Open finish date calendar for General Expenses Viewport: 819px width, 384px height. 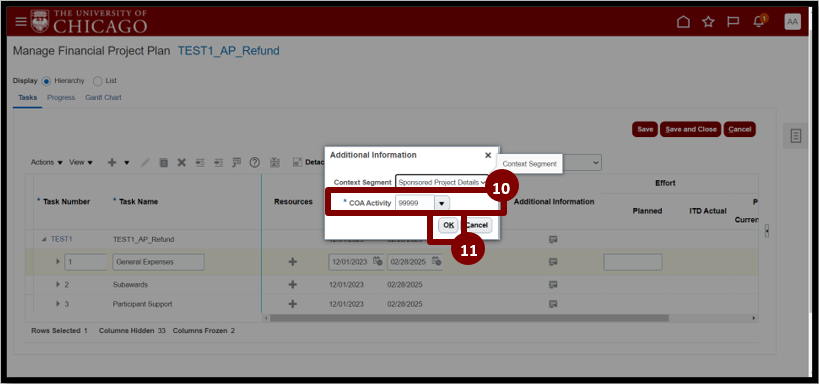(437, 262)
